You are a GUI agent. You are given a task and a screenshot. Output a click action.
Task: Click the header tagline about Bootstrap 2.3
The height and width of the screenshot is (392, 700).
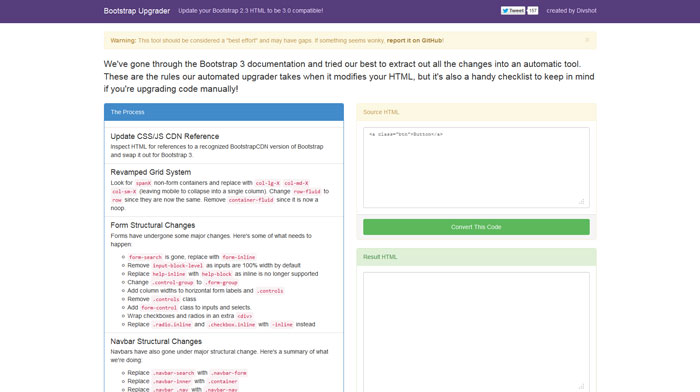[250, 11]
